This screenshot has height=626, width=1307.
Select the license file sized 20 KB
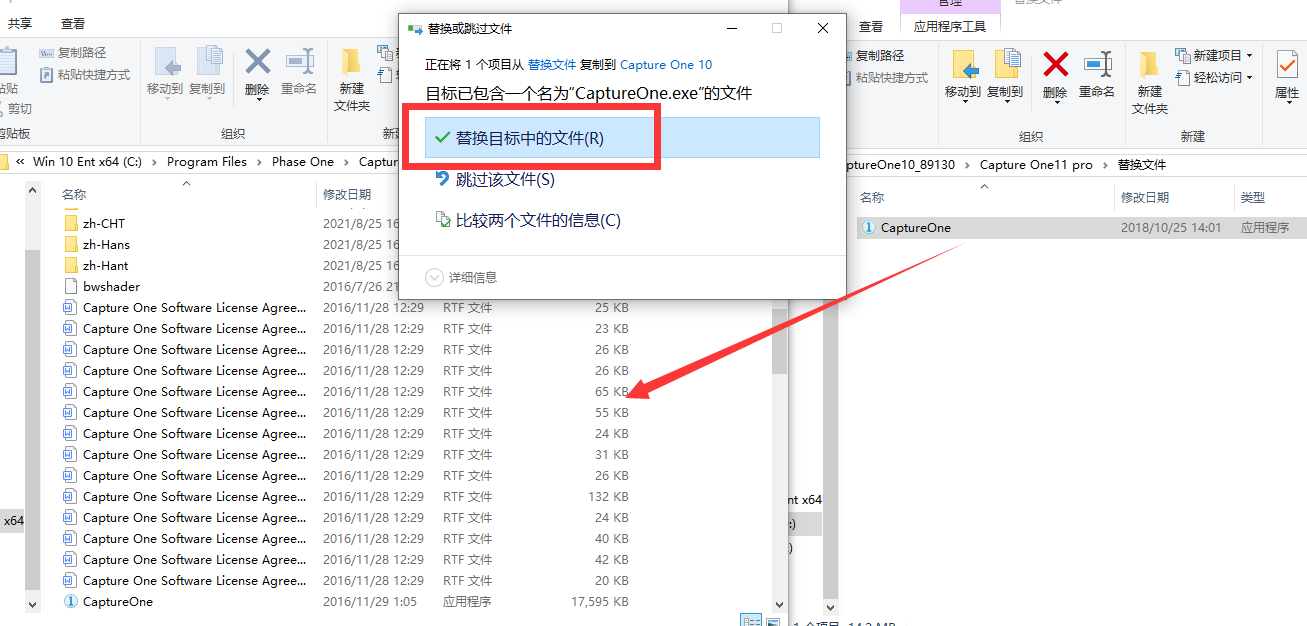(x=345, y=580)
